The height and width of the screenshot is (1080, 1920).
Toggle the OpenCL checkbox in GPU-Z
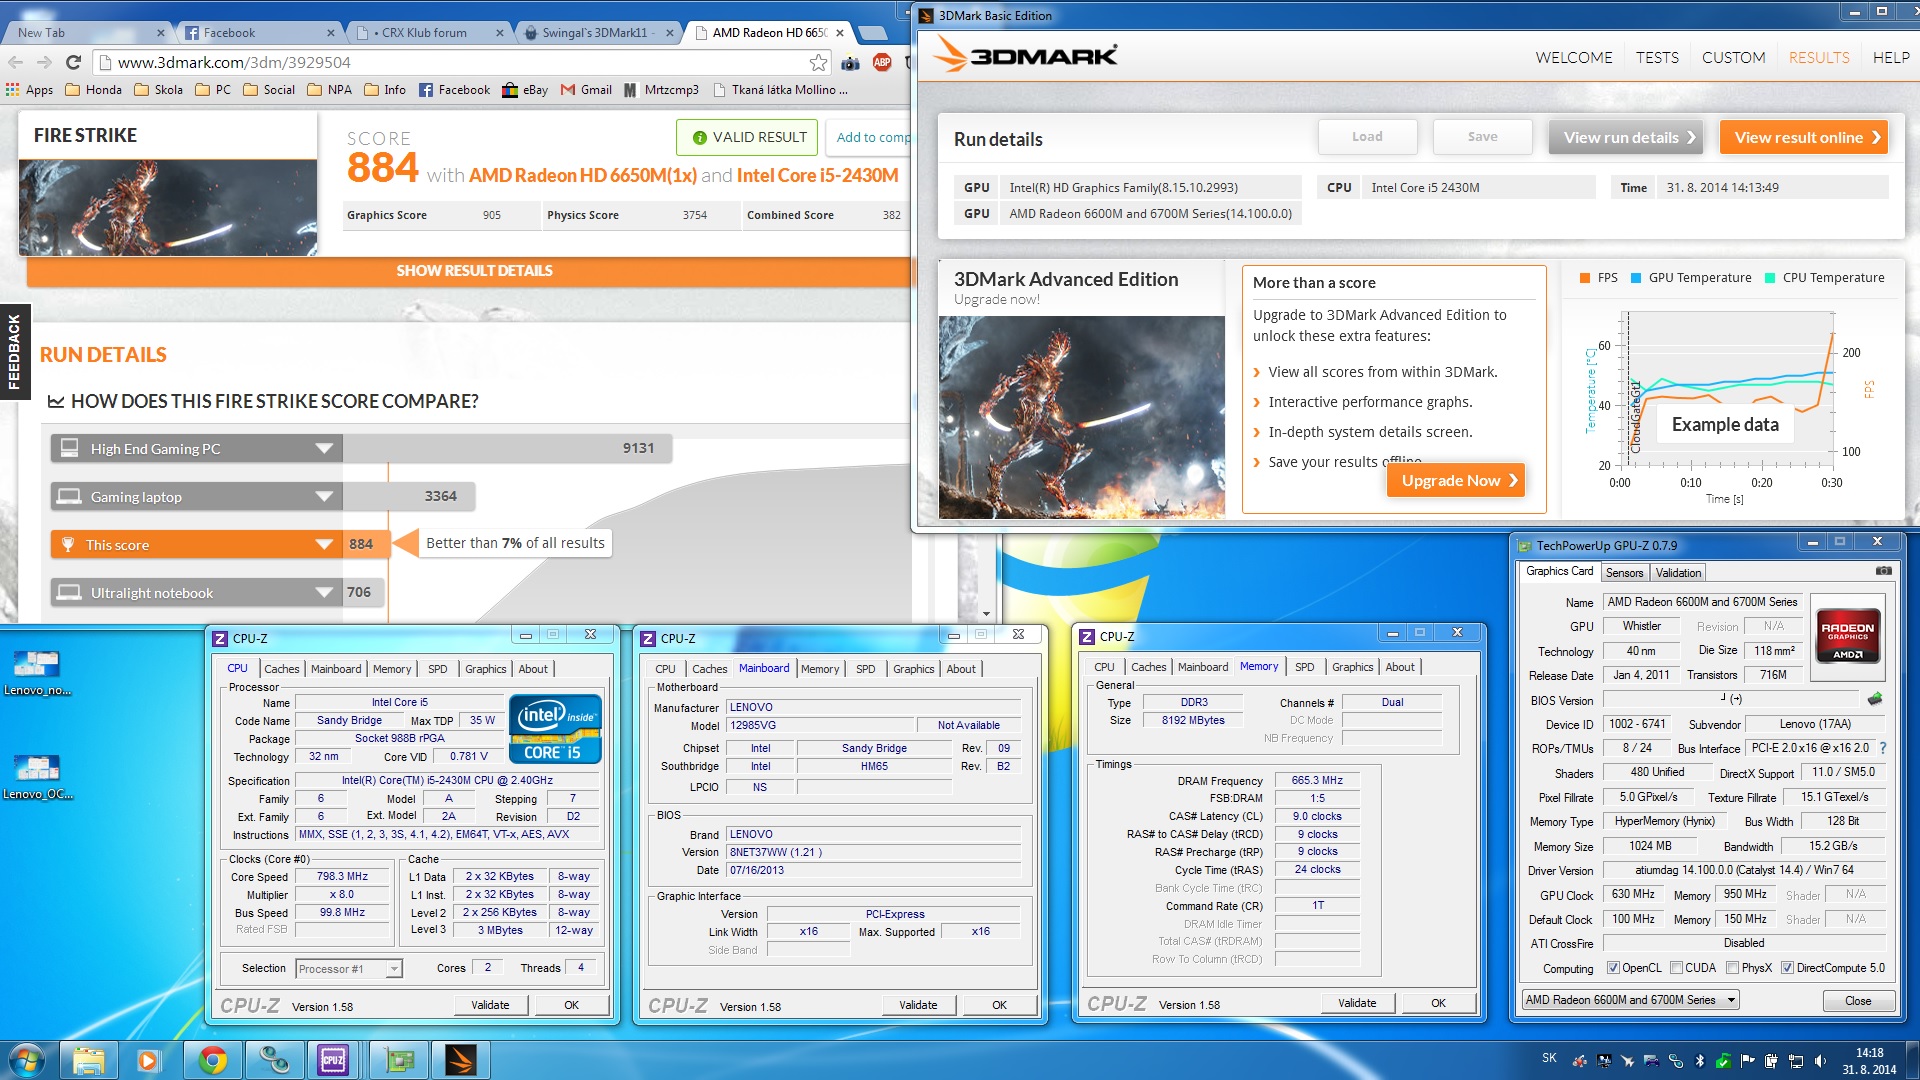pyautogui.click(x=1612, y=968)
